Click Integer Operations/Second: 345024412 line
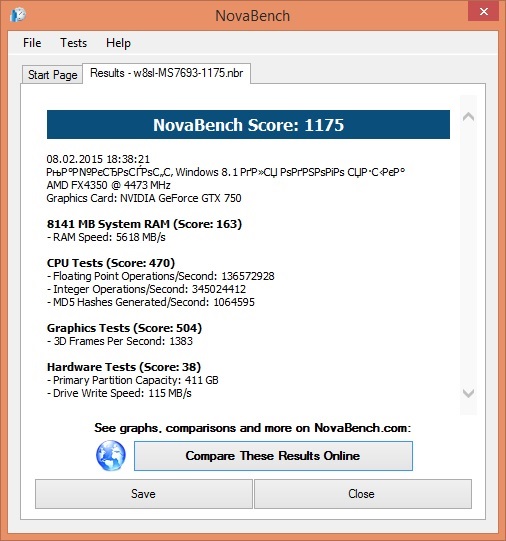506x541 pixels. 147,289
